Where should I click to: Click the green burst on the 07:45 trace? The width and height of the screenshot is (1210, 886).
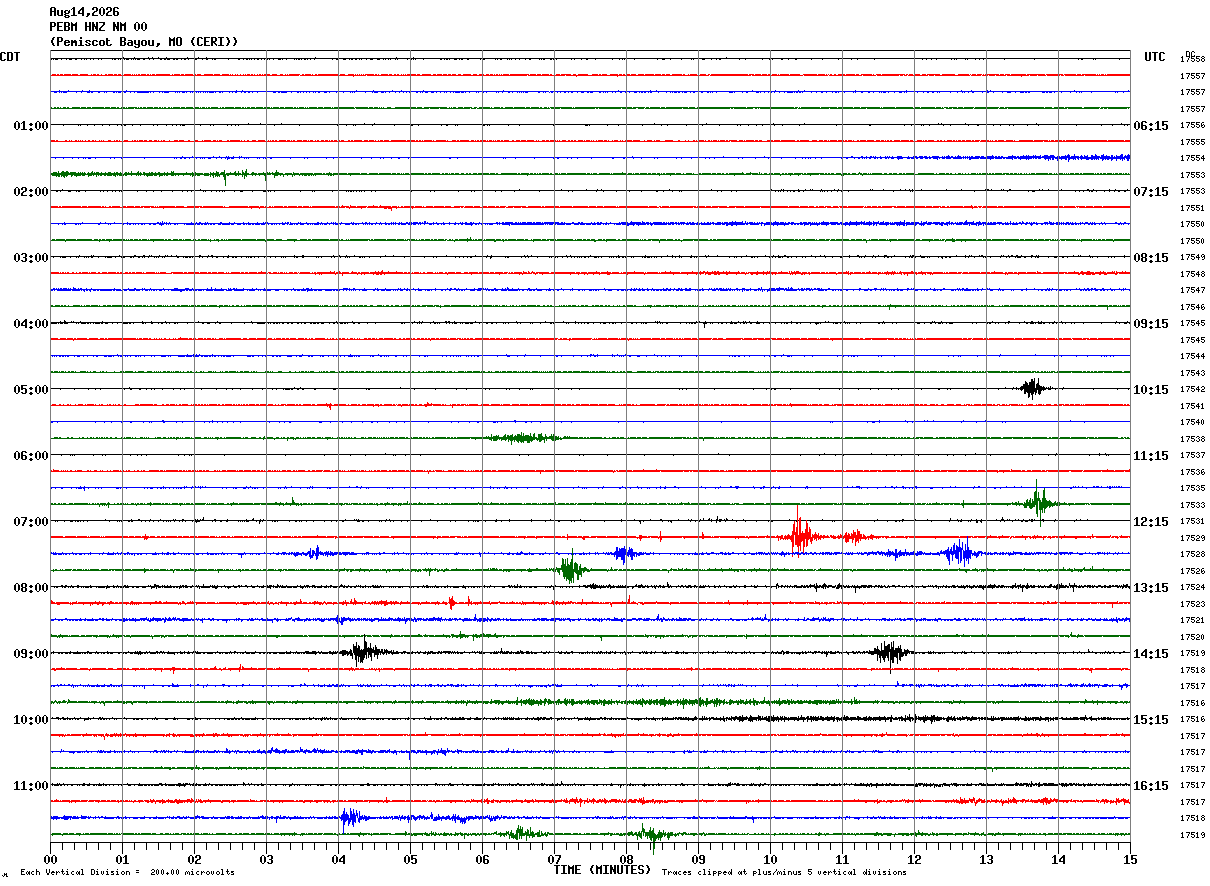(x=572, y=570)
